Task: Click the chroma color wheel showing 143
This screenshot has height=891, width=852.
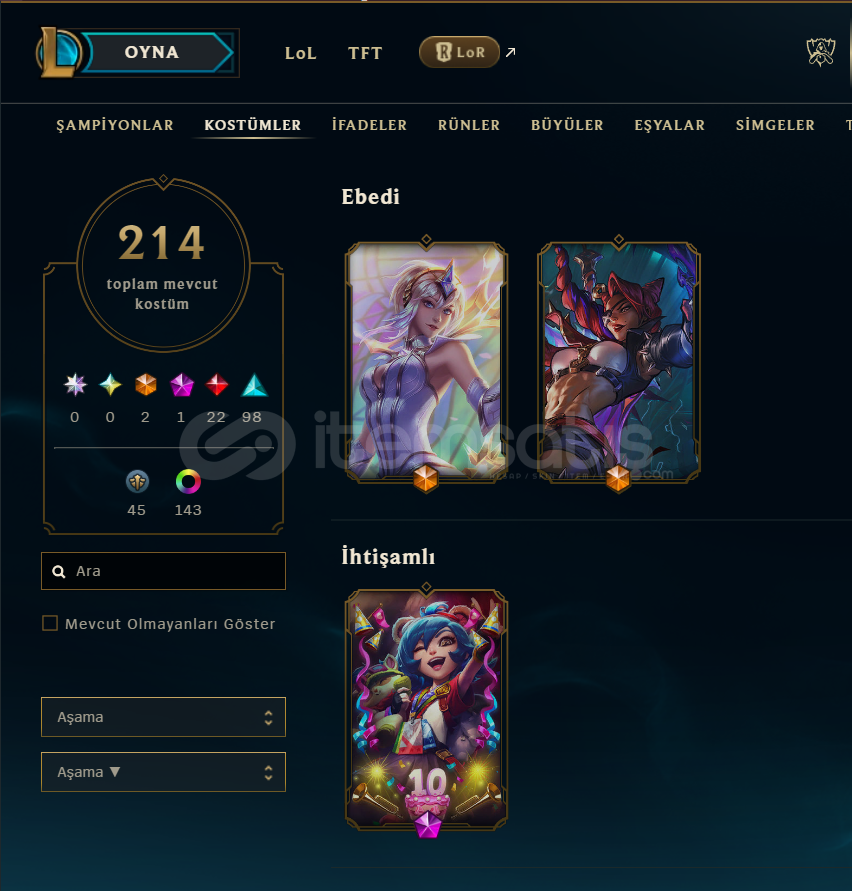Action: 188,482
